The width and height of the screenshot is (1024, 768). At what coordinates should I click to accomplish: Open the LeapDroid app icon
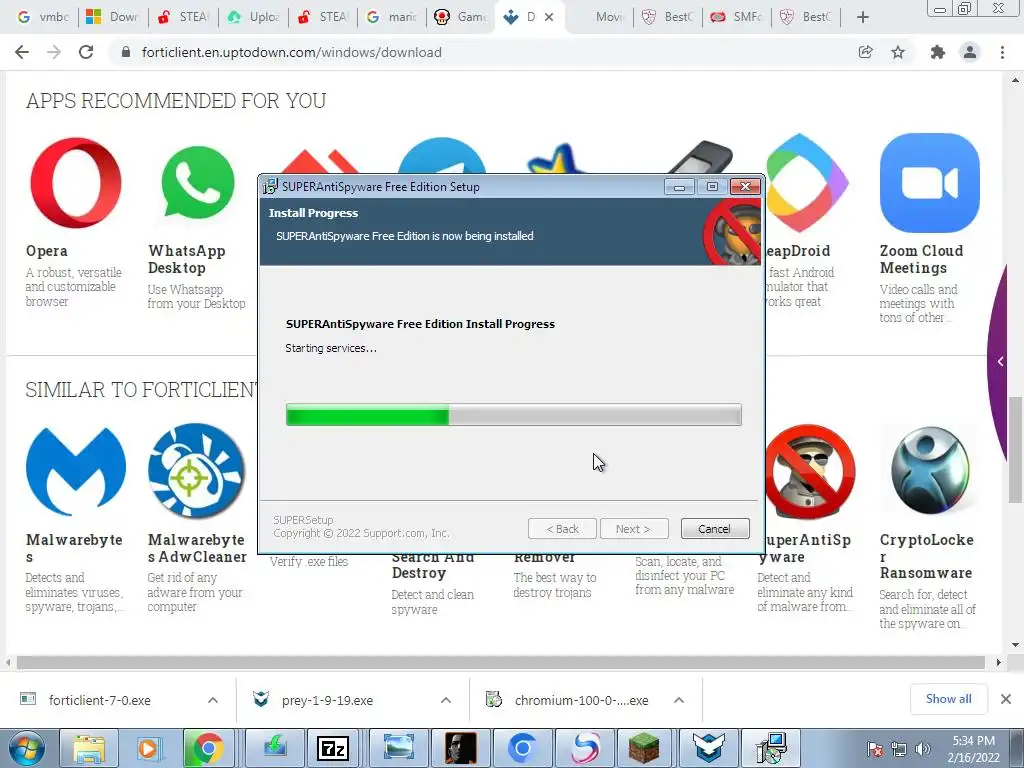coord(807,183)
